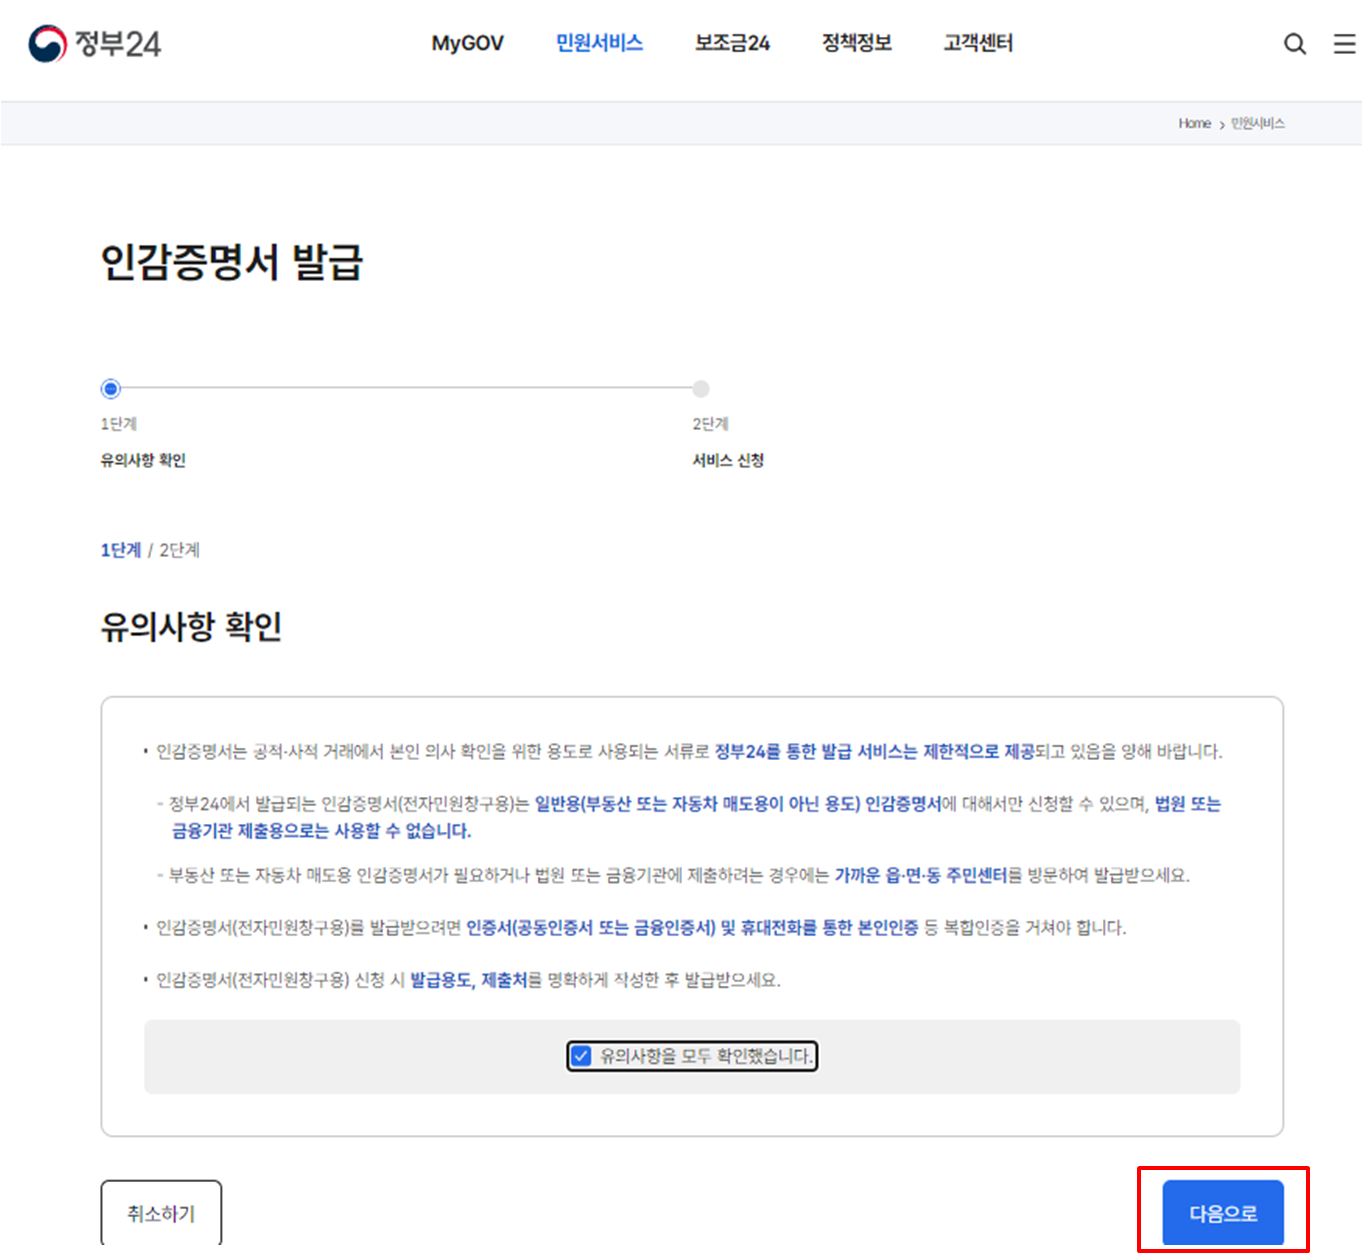Click the step 1 progress dot
Screen dimensions: 1363x1254
point(110,389)
